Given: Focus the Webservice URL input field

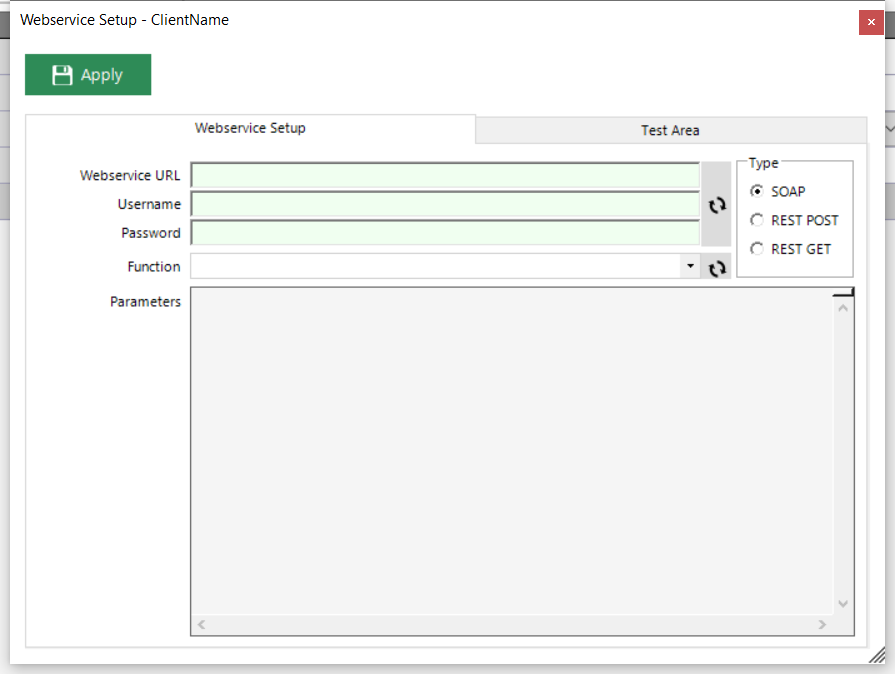Looking at the screenshot, I should click(445, 176).
